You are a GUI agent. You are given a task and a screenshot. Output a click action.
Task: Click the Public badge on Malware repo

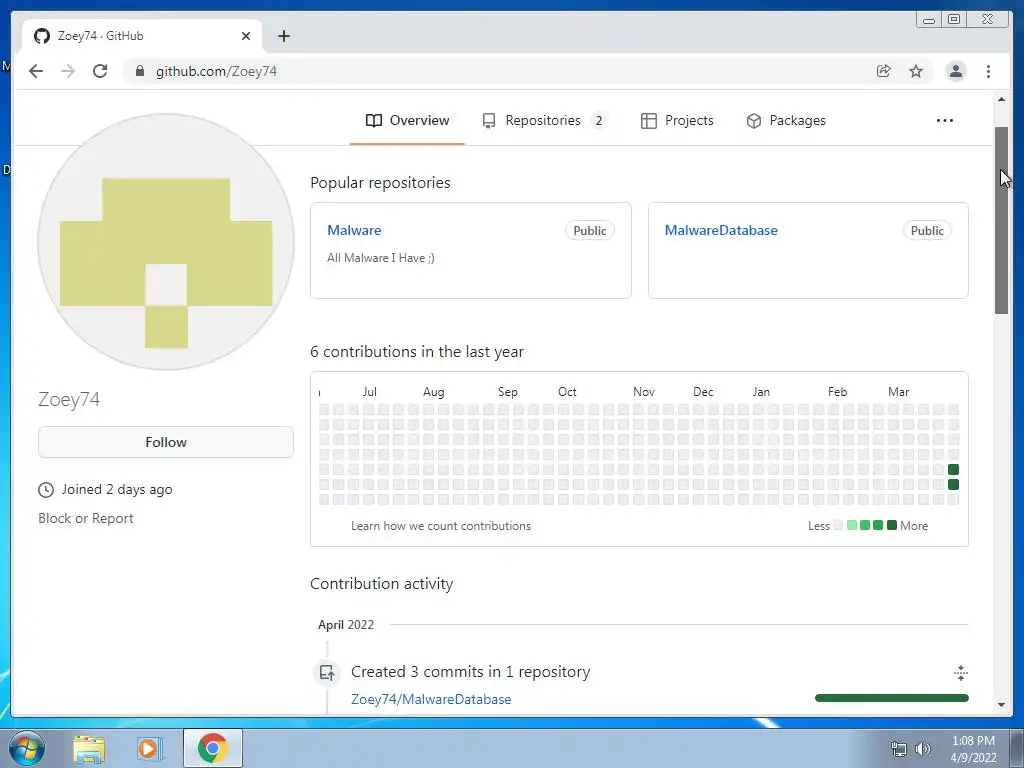tap(590, 231)
